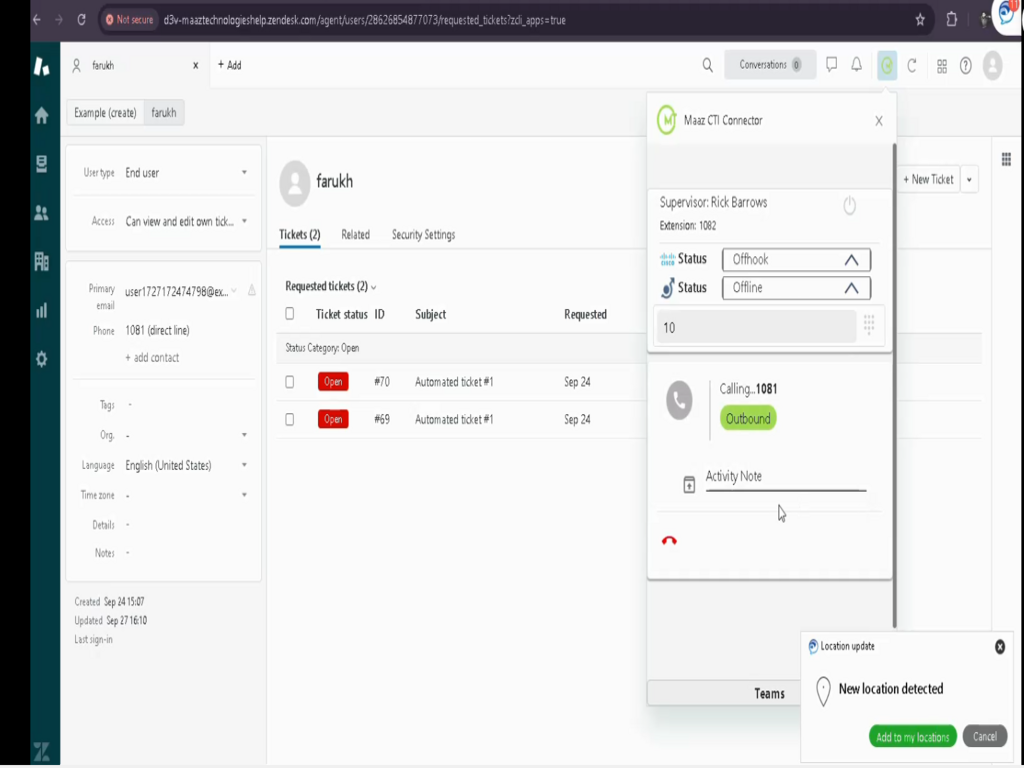Click the Activity Note input field
1024x768 pixels.
[x=785, y=477]
